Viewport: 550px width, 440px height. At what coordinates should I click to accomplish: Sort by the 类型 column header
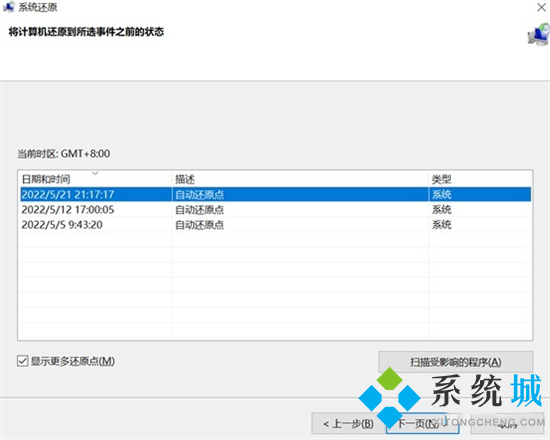tap(480, 179)
